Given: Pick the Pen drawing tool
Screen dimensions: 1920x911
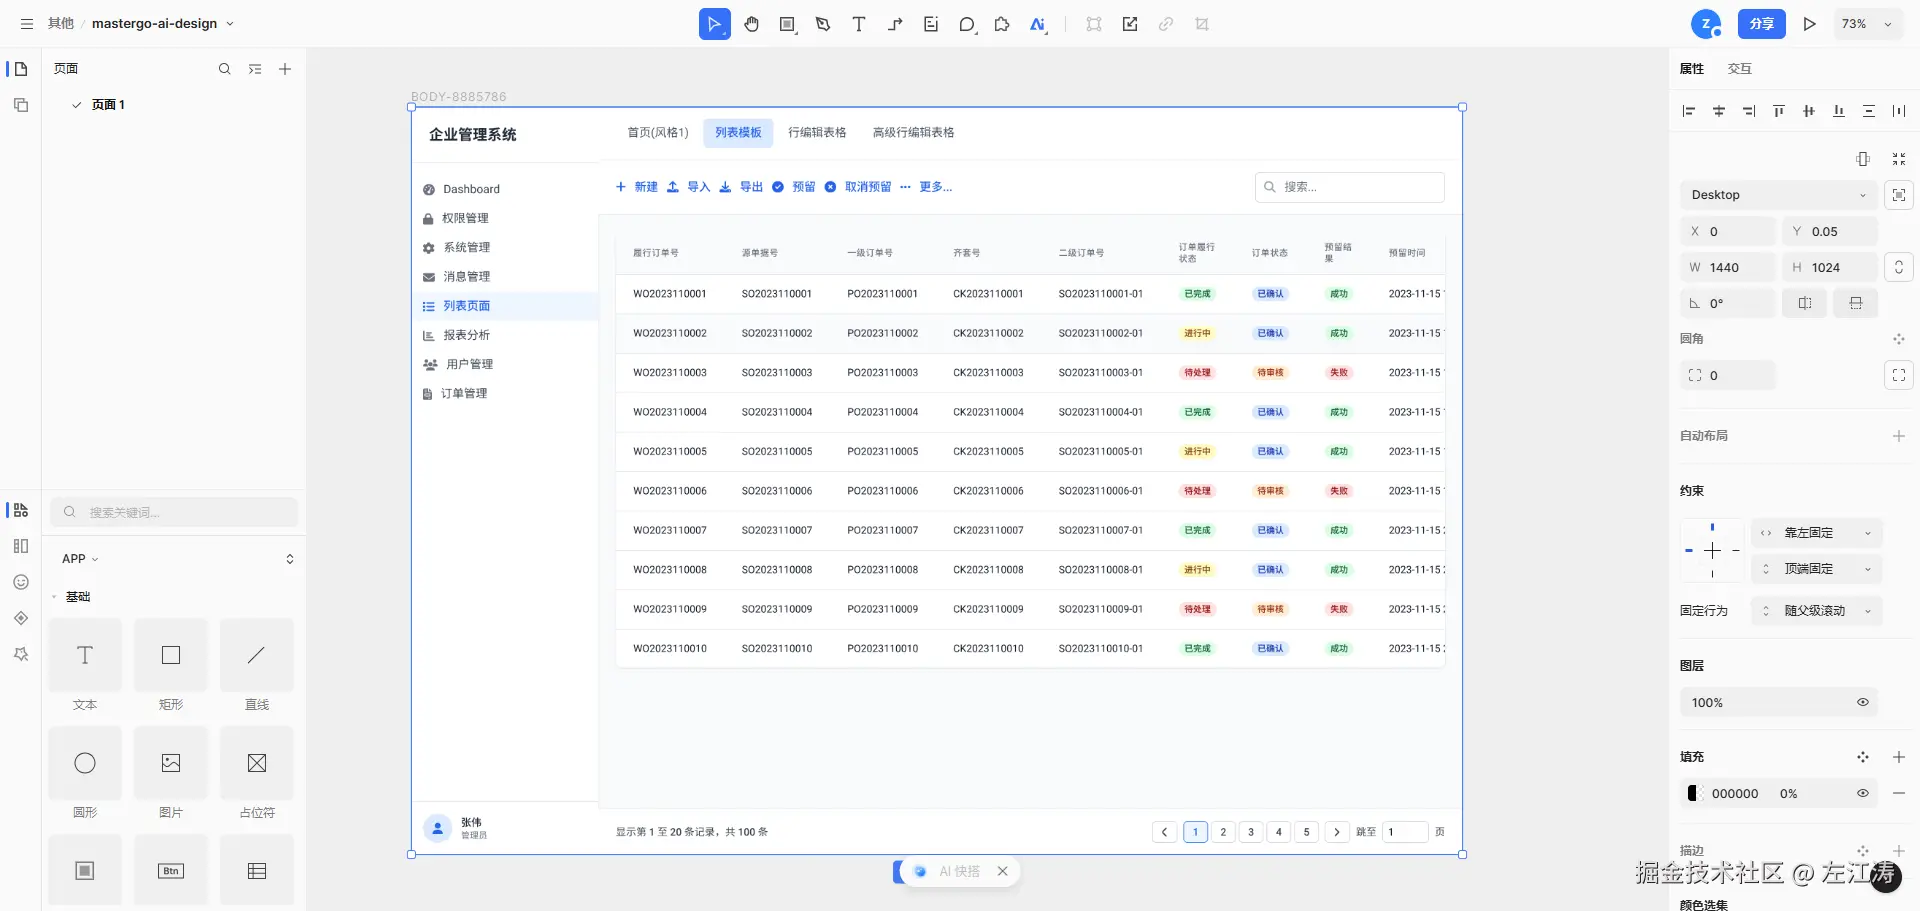Looking at the screenshot, I should [x=823, y=24].
